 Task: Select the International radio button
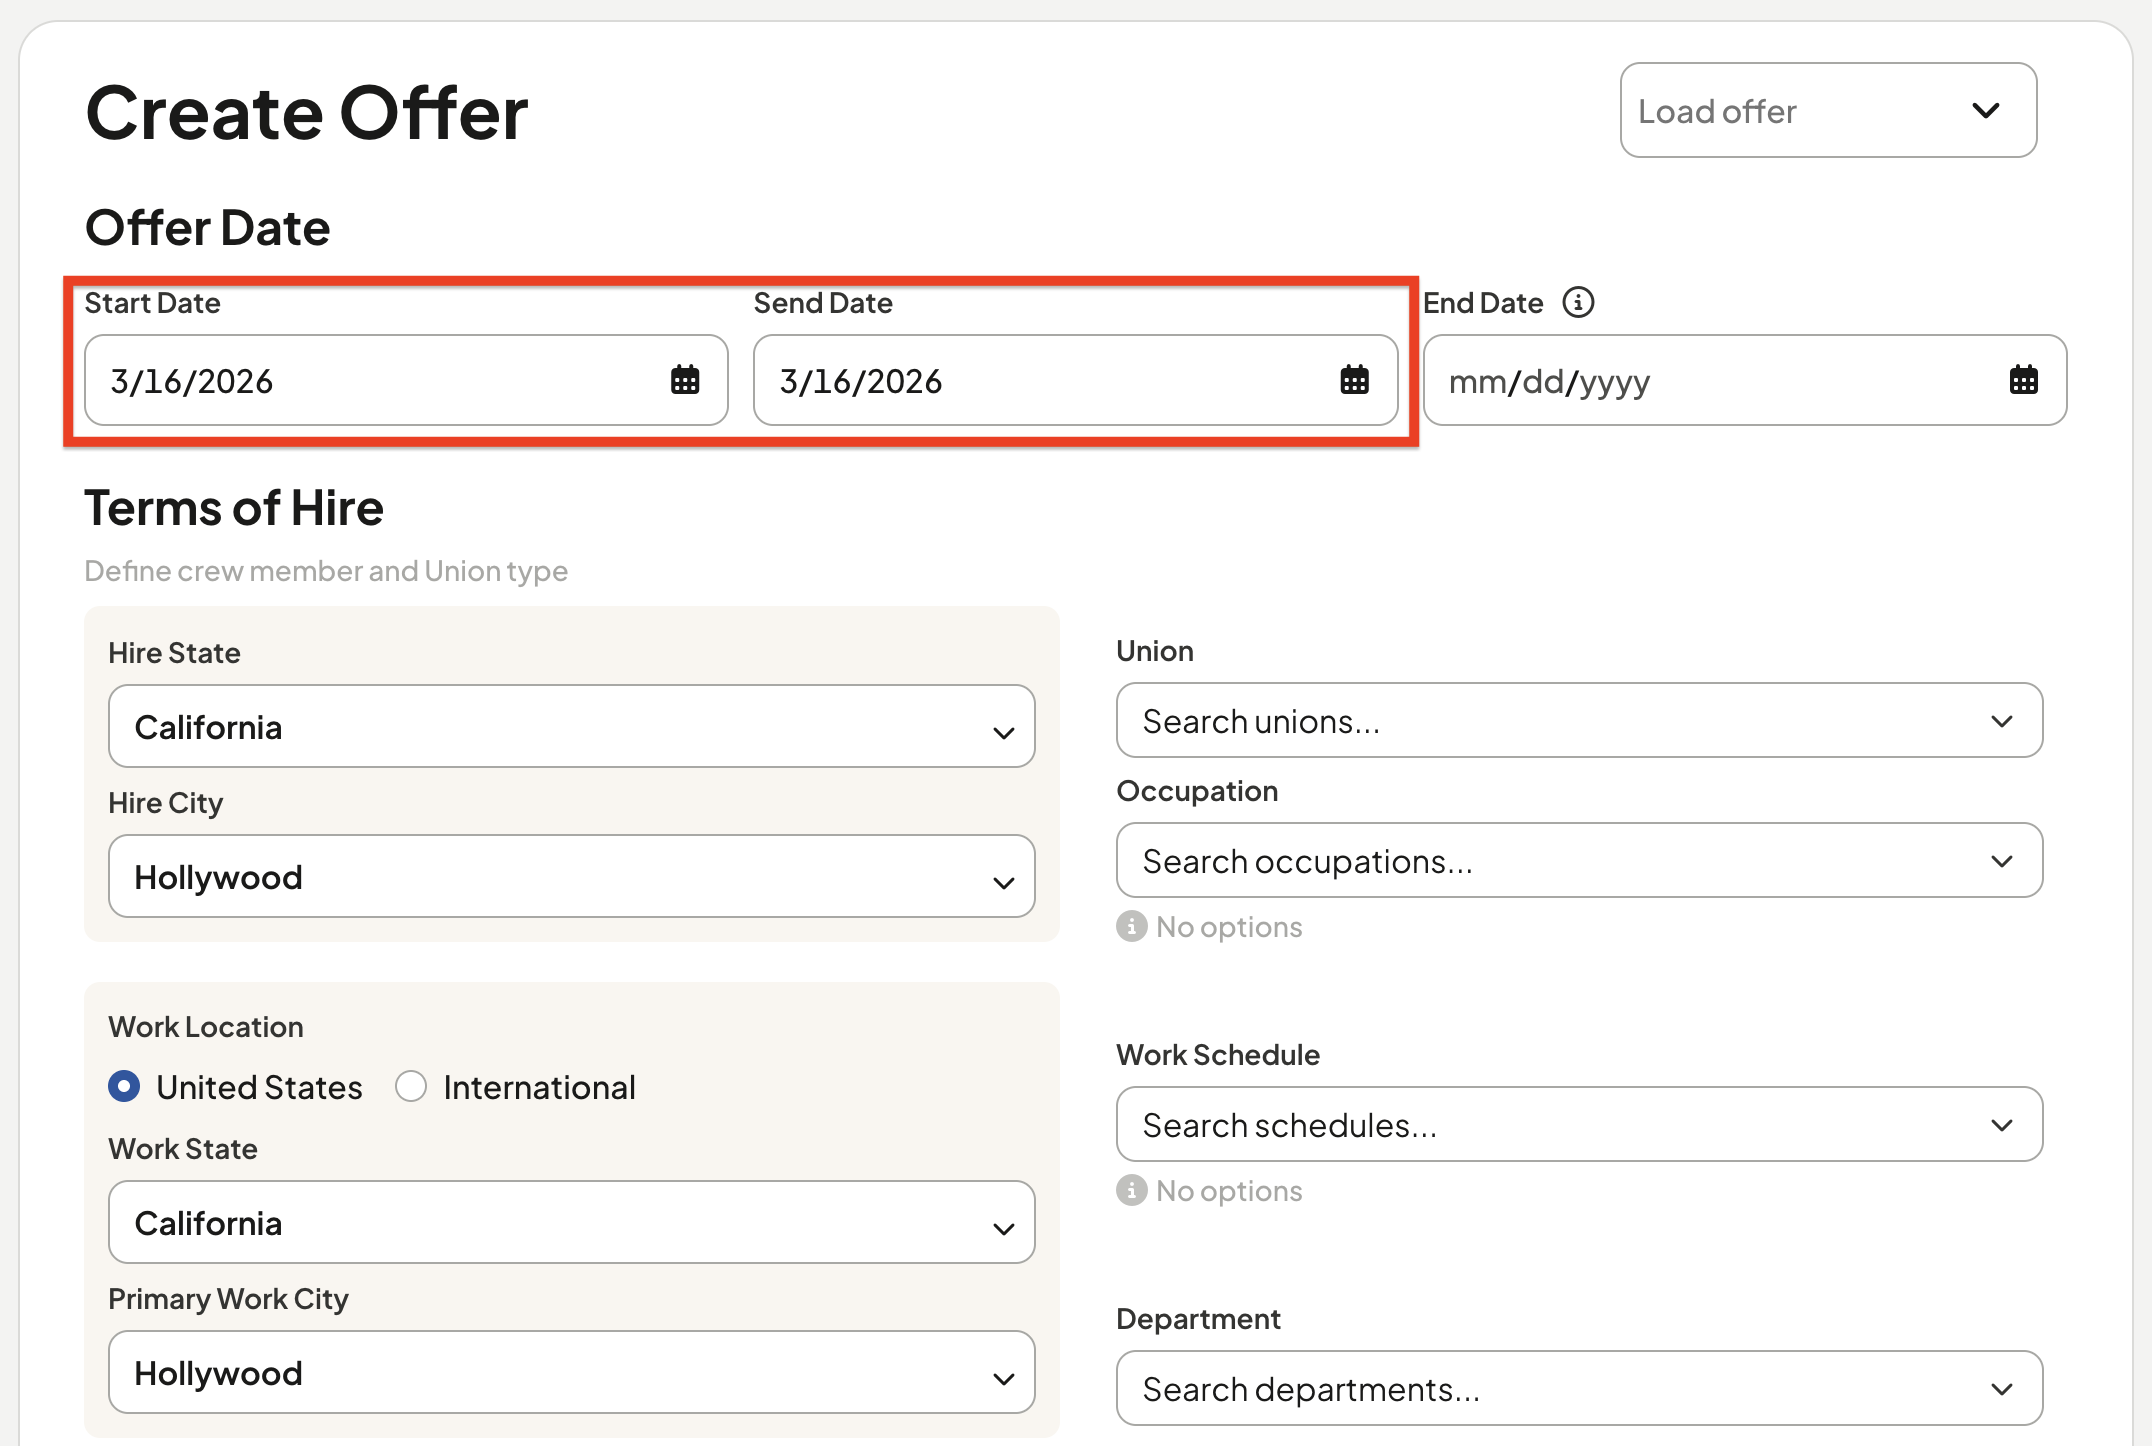411,1086
